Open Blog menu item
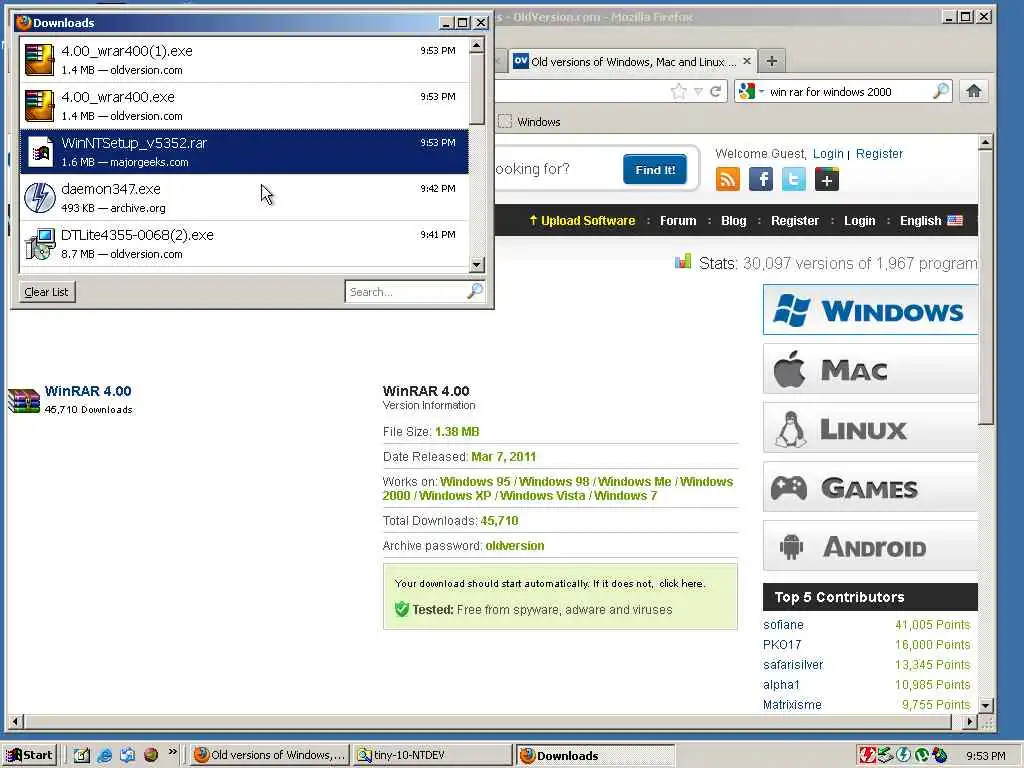Screen dimensions: 1024x768 pyautogui.click(x=733, y=221)
